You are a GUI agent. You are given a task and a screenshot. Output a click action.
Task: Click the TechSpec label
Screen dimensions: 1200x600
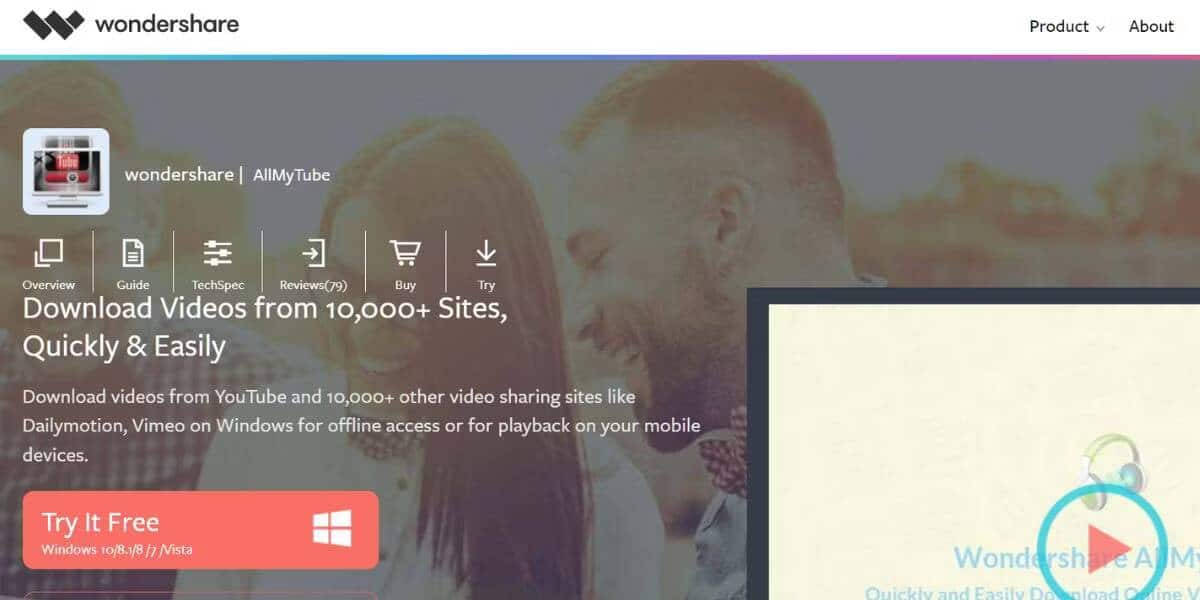[x=217, y=285]
